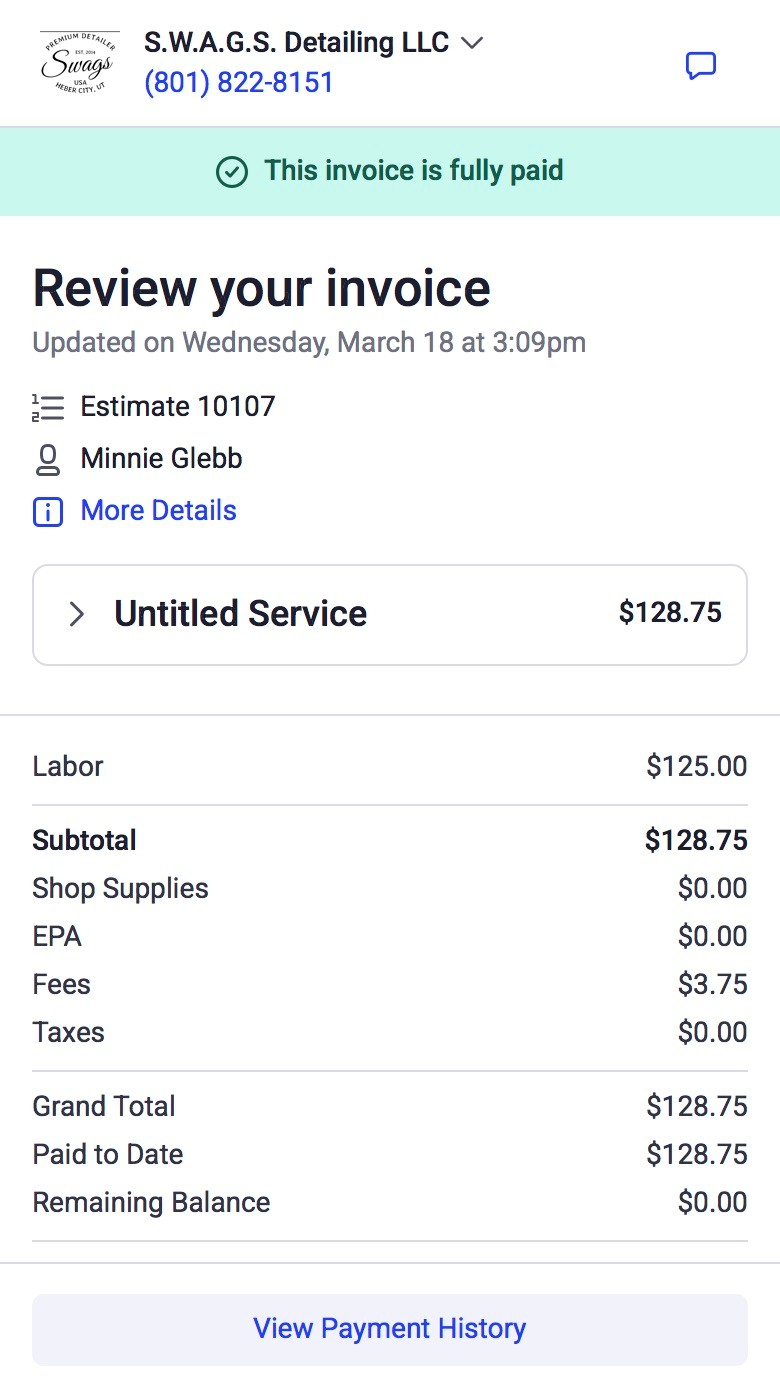The height and width of the screenshot is (1398, 780).
Task: Click the Estimate 10107 label
Action: tap(178, 407)
